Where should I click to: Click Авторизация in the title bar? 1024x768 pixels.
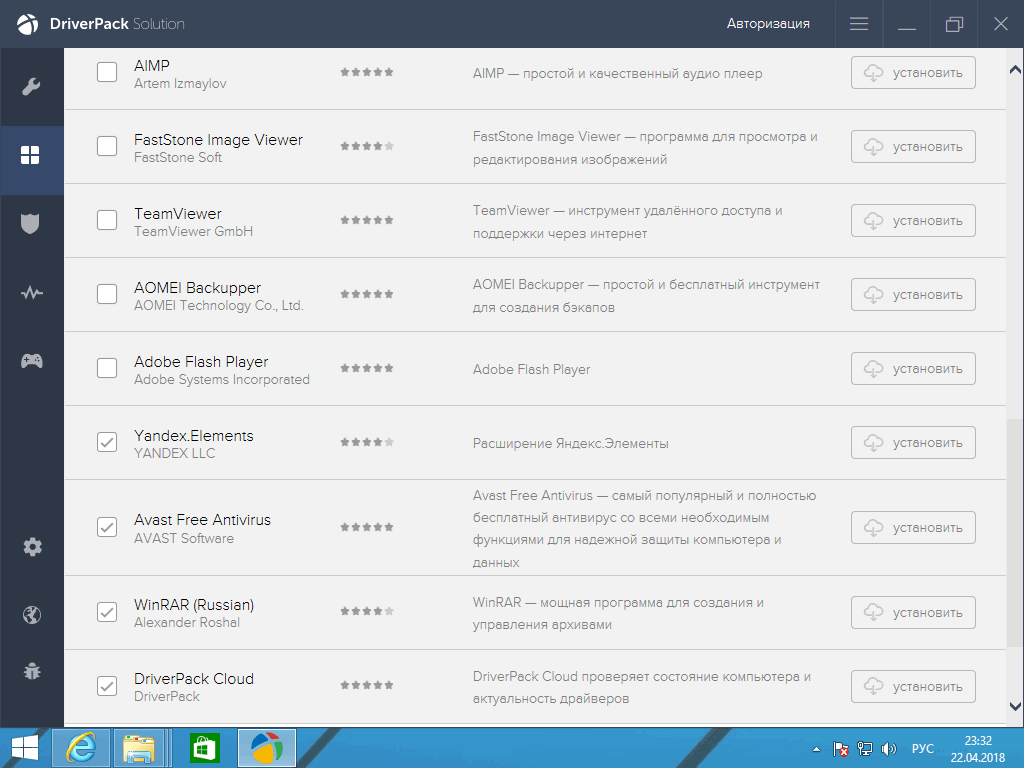pos(768,24)
